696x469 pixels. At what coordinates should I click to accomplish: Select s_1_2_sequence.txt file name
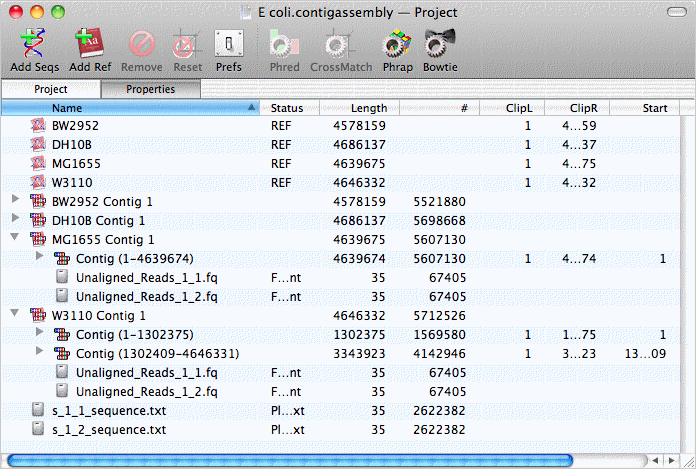click(109, 430)
